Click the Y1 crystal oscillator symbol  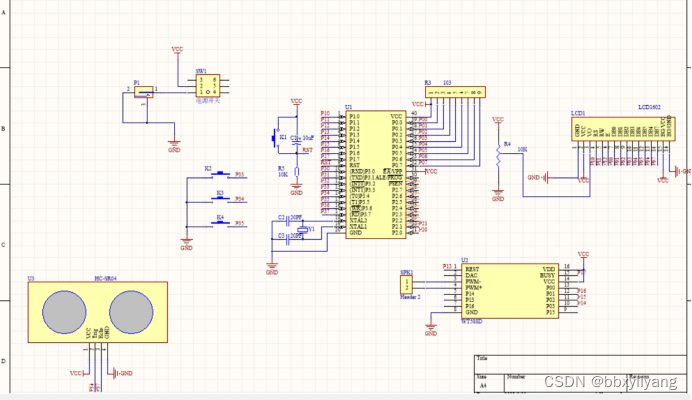point(303,230)
